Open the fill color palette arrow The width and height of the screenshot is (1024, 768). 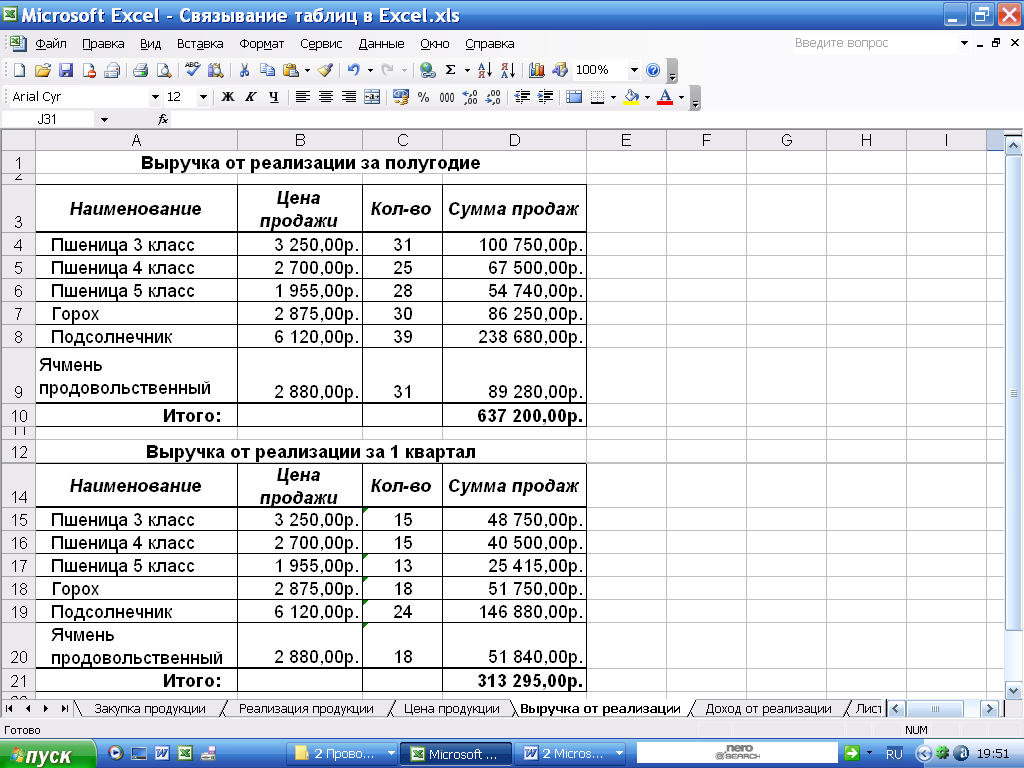click(647, 97)
